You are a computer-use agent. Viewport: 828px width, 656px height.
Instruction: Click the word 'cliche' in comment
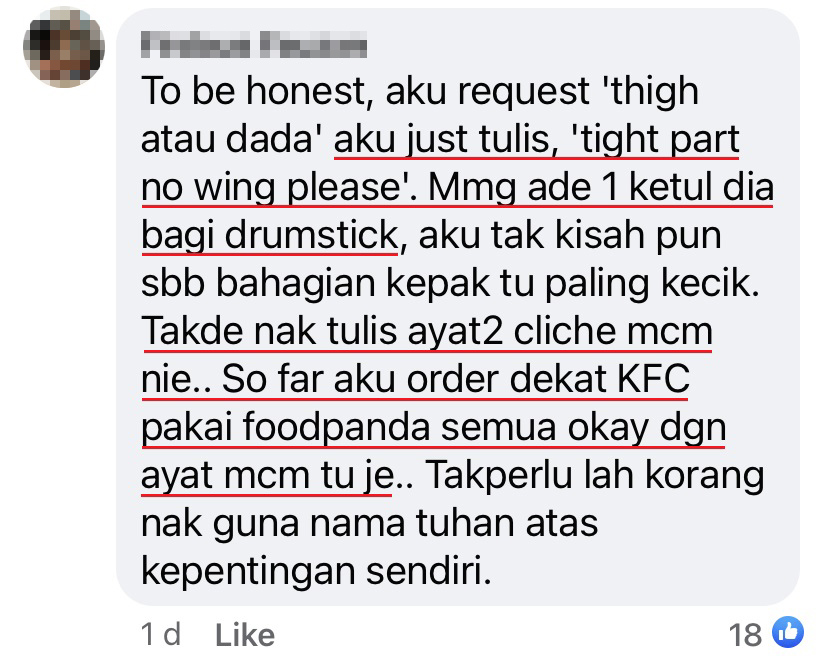coord(564,331)
